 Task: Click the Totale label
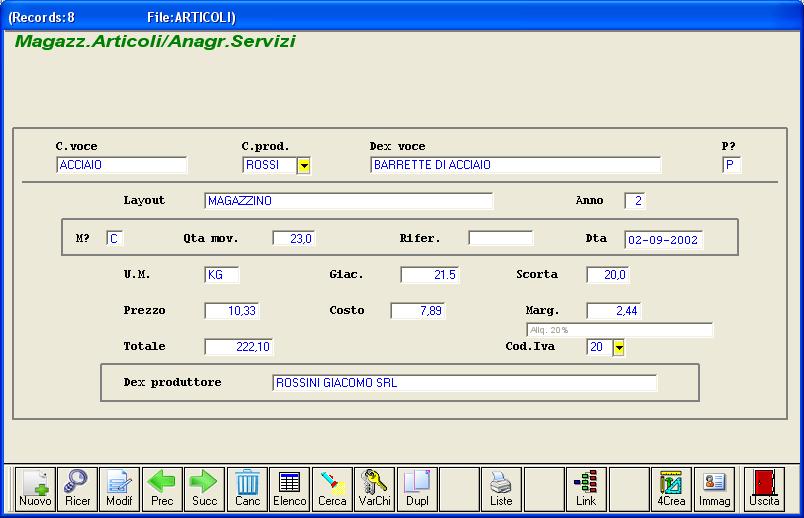tap(144, 346)
